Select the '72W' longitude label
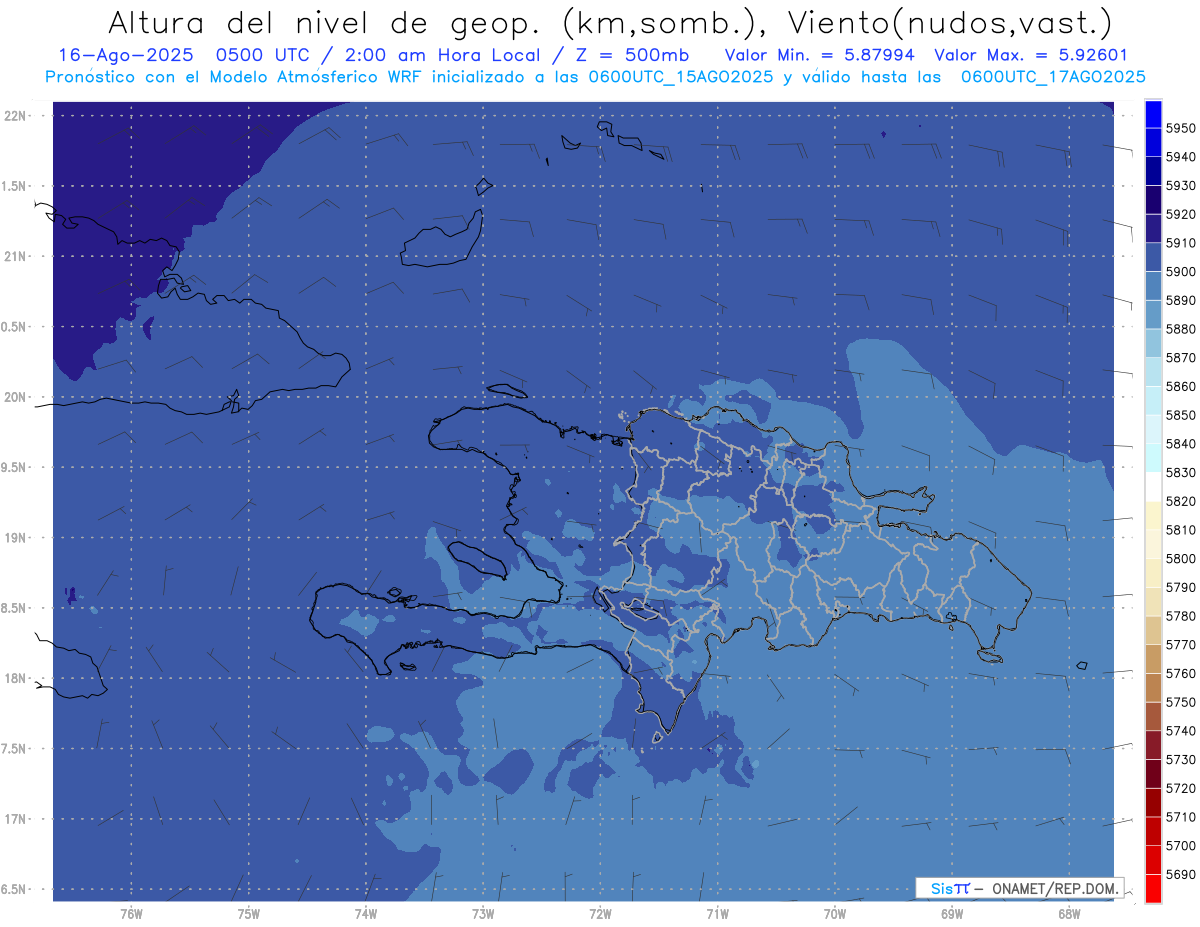This screenshot has width=1200, height=927. [600, 913]
